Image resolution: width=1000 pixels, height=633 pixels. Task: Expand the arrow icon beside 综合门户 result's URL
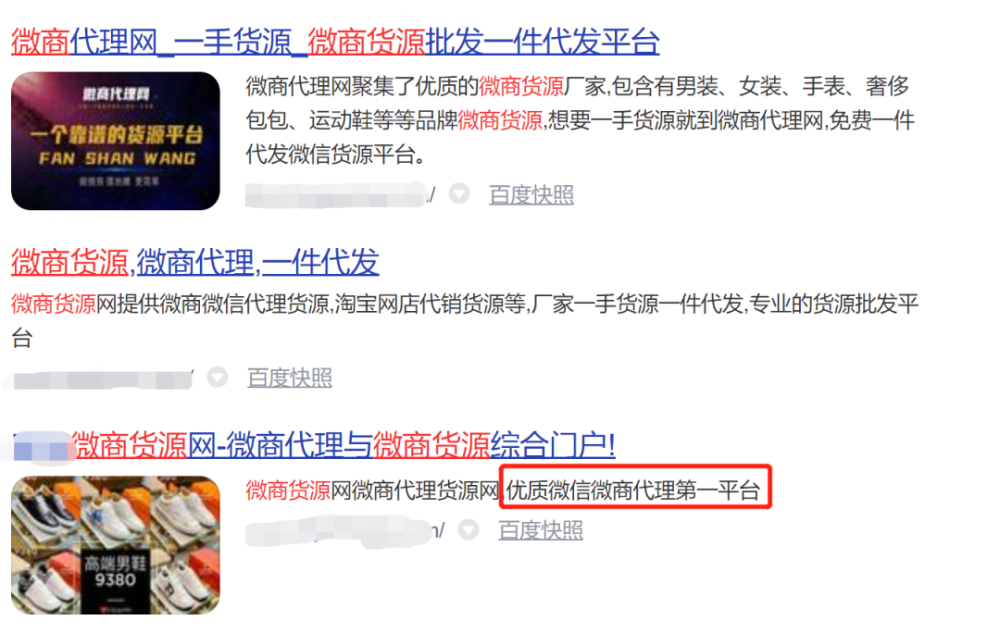(469, 529)
